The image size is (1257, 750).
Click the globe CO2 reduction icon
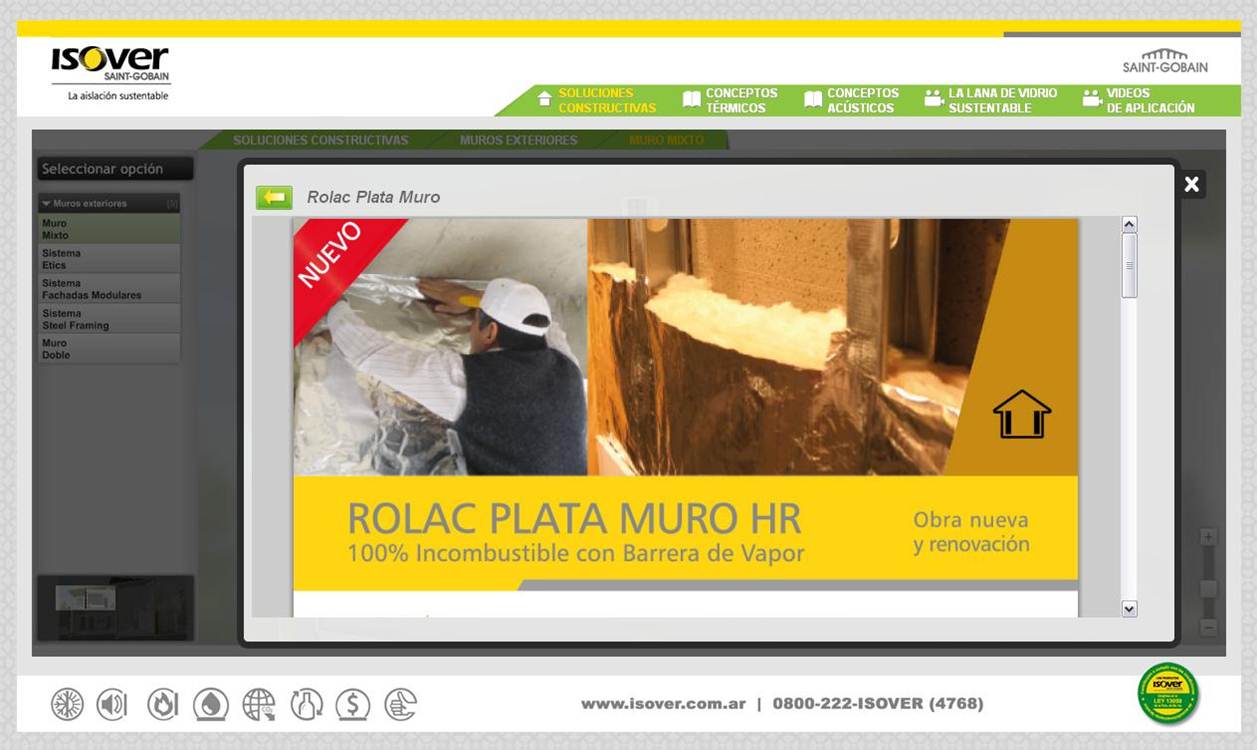point(259,705)
